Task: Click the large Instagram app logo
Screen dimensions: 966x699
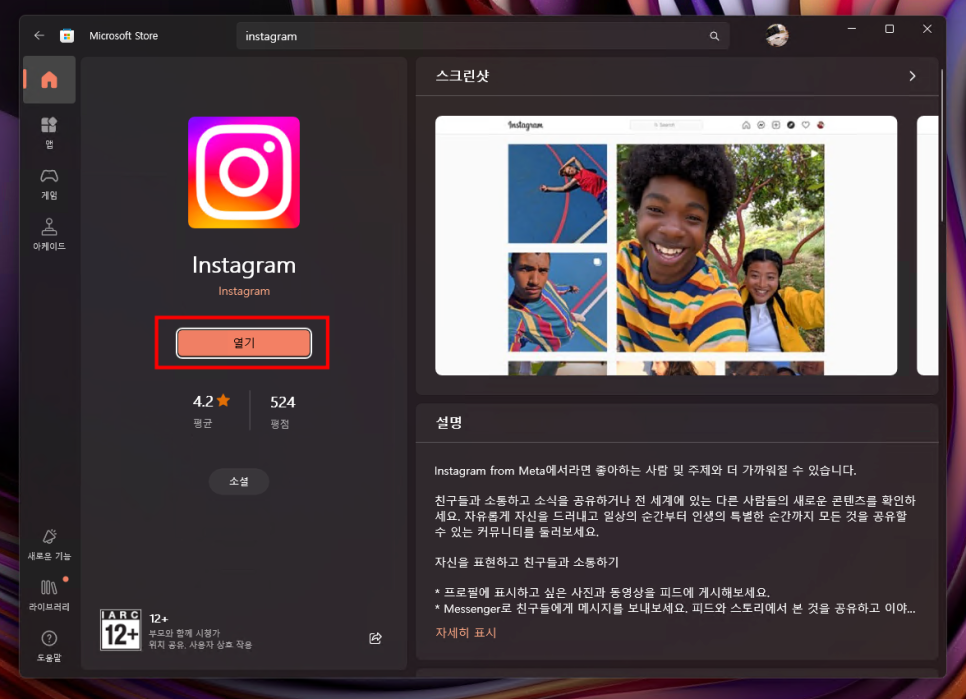Action: coord(244,172)
